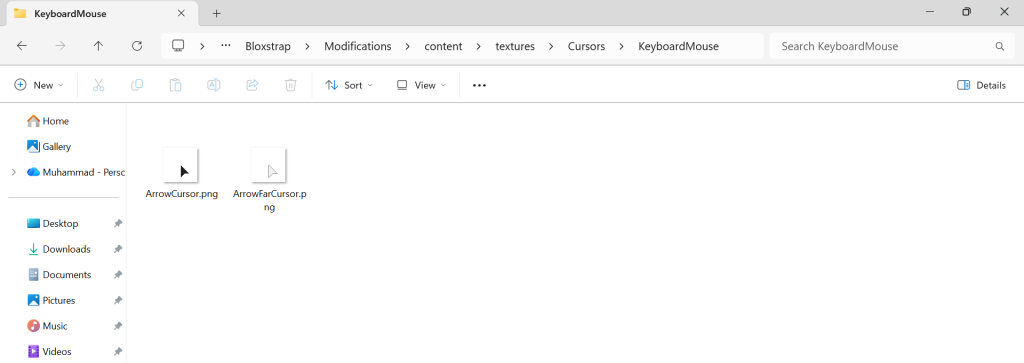Click pin icon next to Music
Image resolution: width=1024 pixels, height=363 pixels.
click(118, 326)
